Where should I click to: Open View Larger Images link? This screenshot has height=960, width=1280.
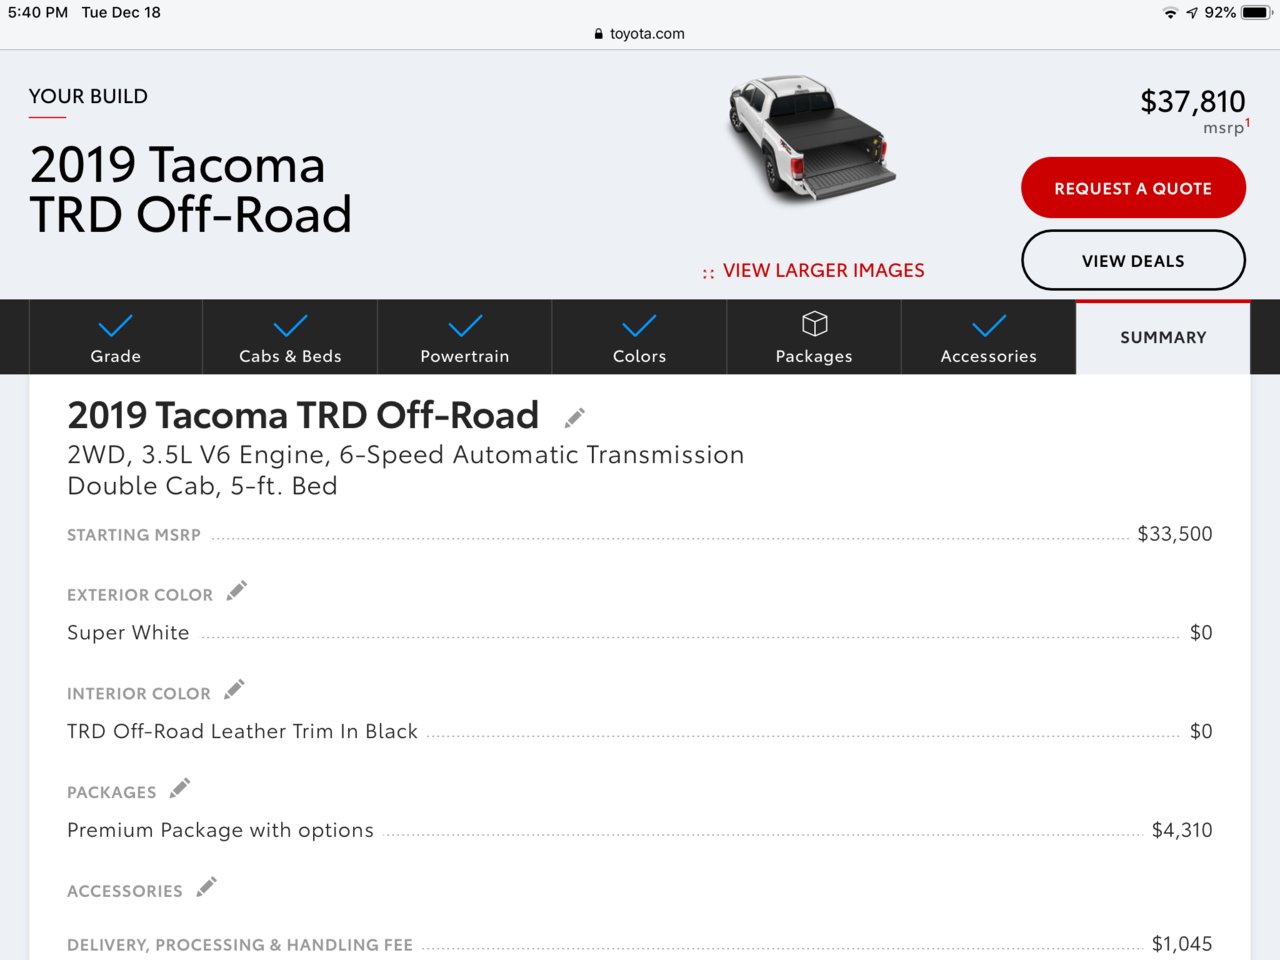813,271
